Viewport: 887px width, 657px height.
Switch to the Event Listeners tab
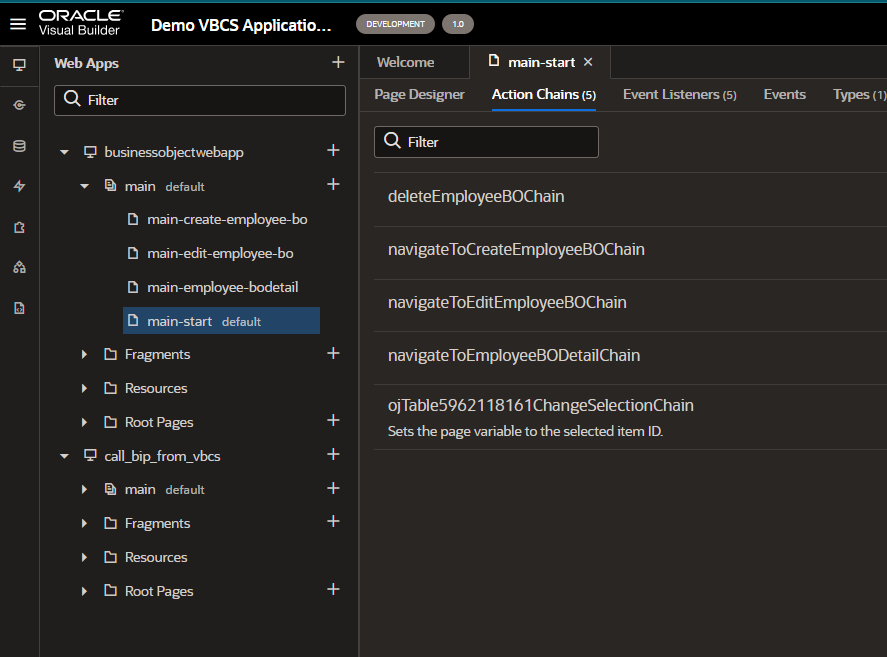(x=679, y=94)
